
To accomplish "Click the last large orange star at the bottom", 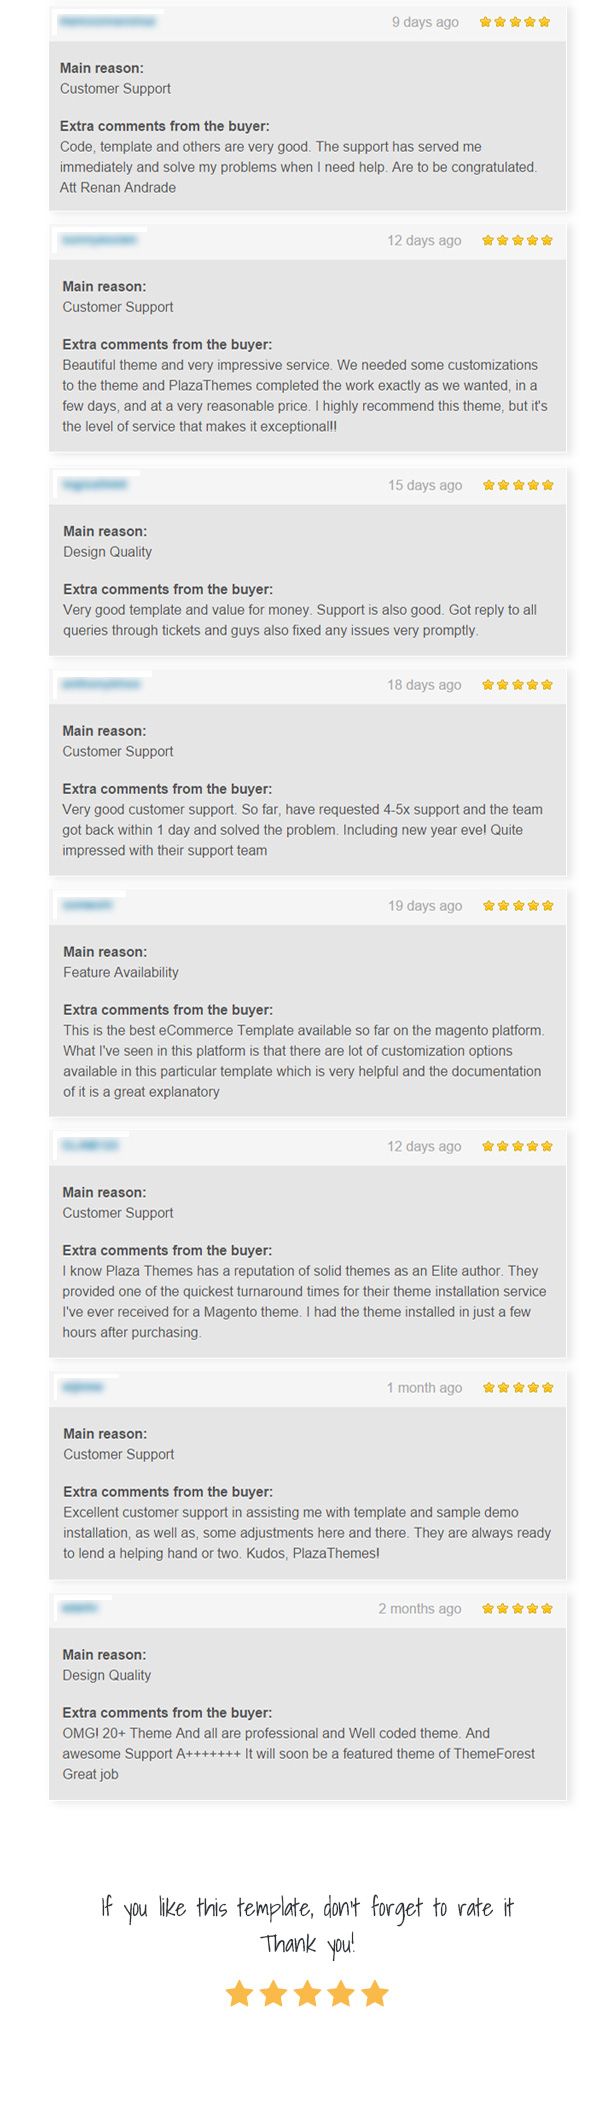I will pos(375,1993).
